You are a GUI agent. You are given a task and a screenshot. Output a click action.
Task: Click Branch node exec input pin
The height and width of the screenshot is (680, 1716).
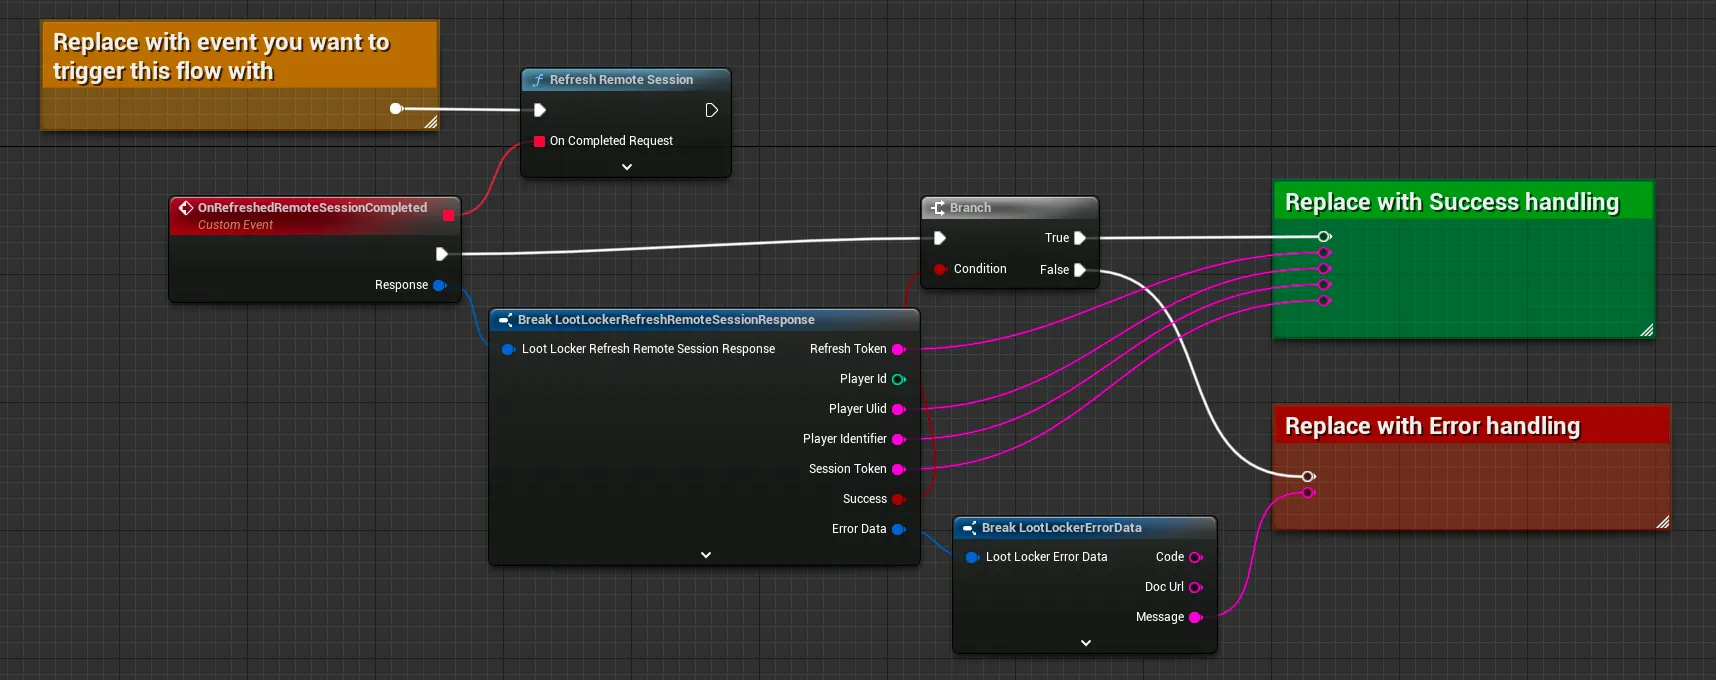pyautogui.click(x=940, y=238)
